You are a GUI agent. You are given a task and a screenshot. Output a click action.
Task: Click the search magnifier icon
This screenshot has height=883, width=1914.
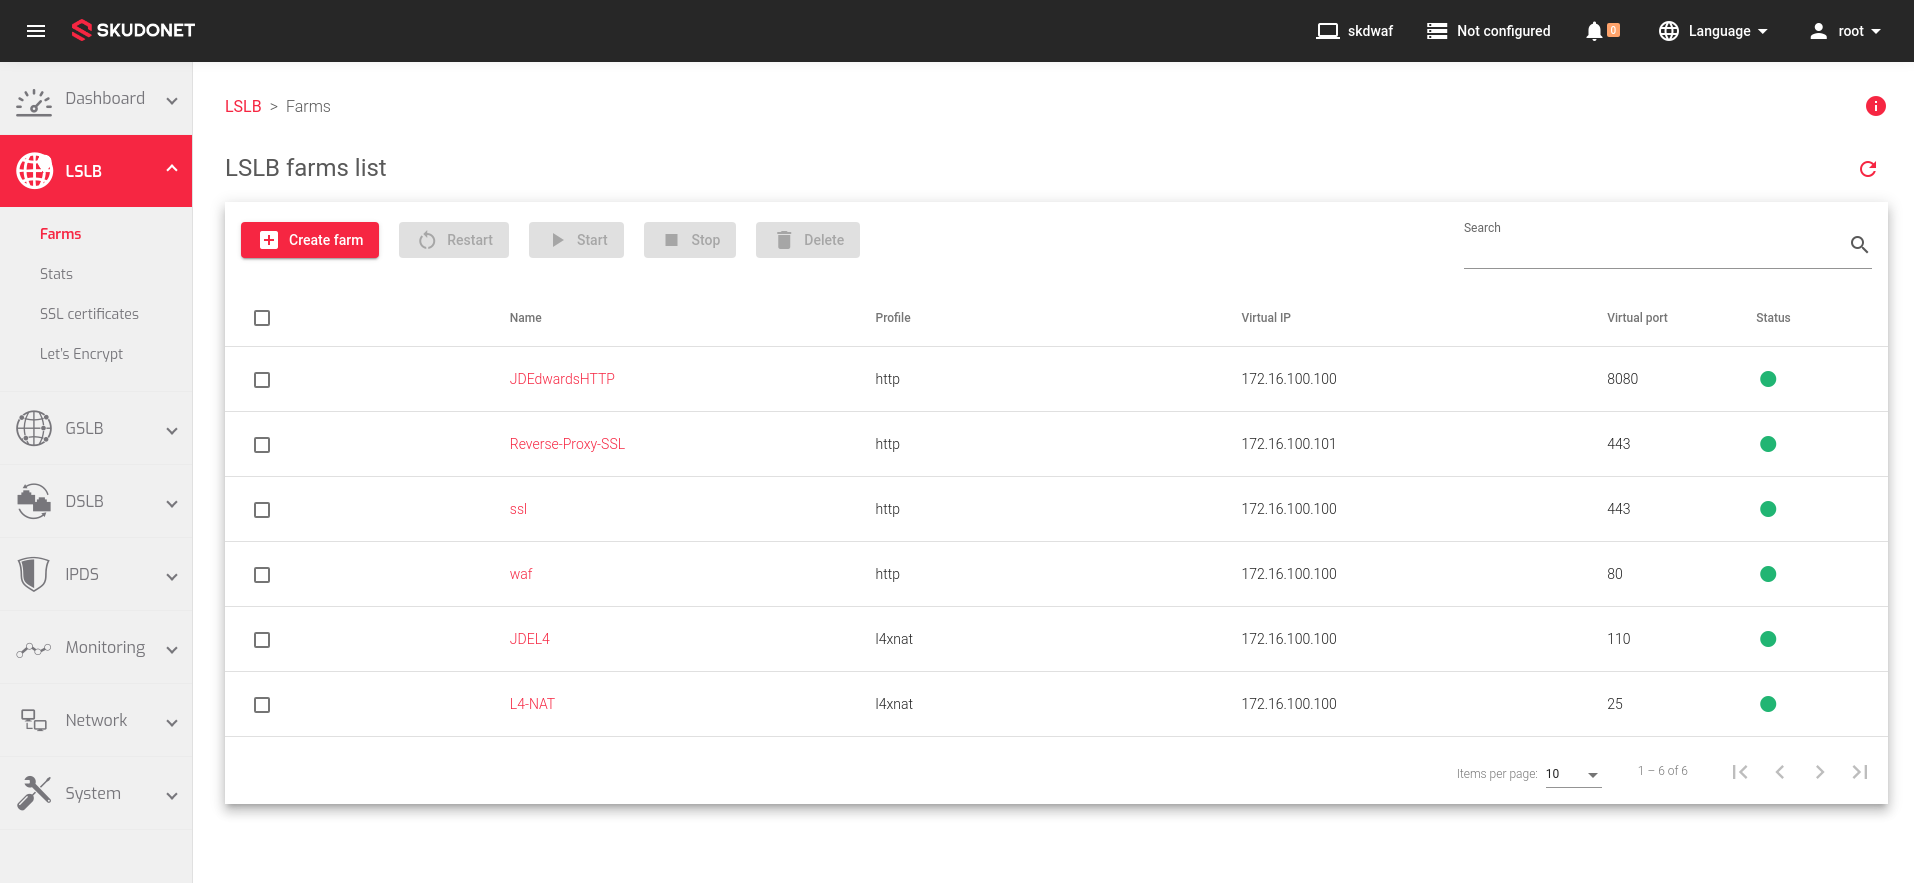click(x=1859, y=244)
